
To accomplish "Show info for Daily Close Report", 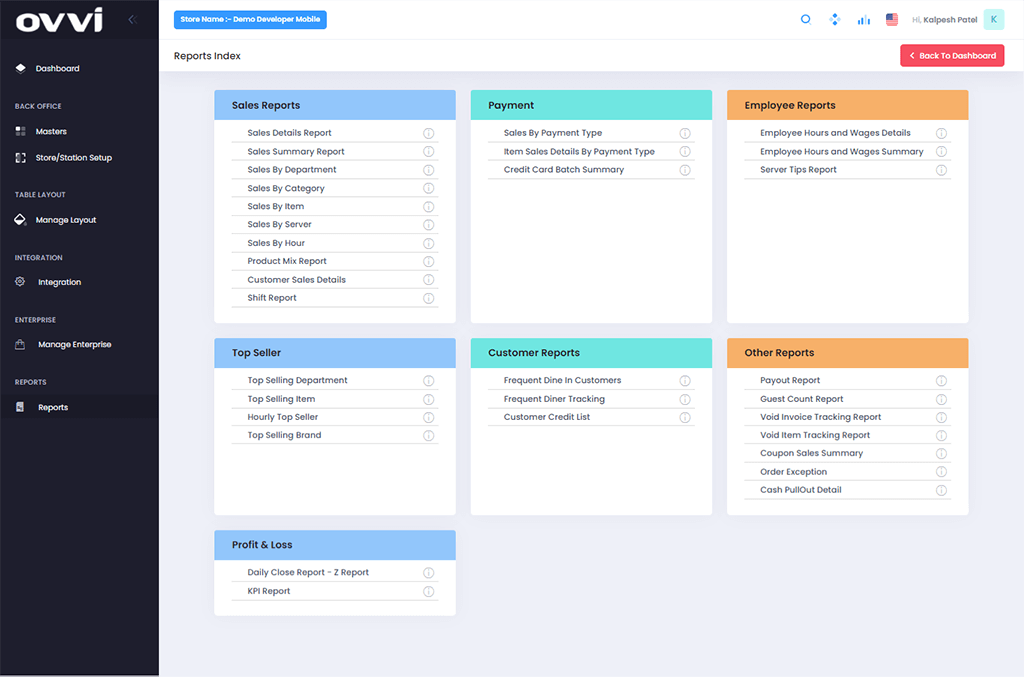I will pos(428,573).
